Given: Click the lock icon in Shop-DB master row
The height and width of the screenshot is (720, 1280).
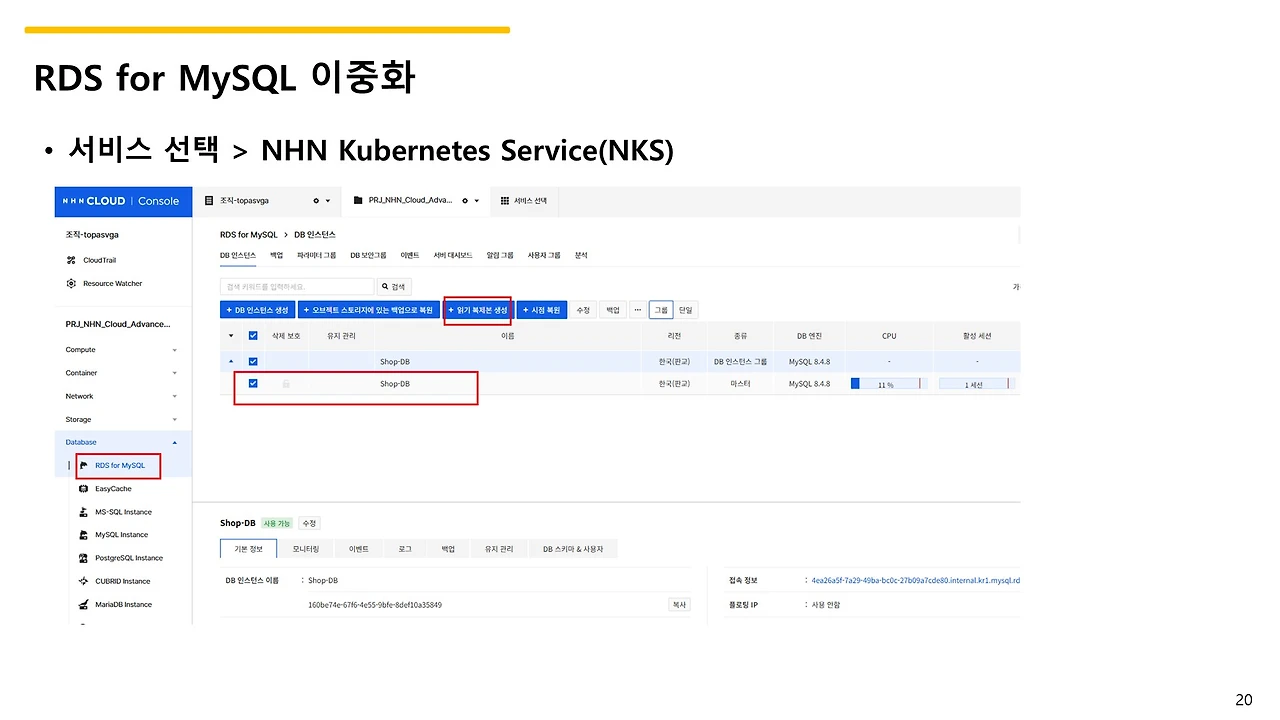Looking at the screenshot, I should point(286,383).
